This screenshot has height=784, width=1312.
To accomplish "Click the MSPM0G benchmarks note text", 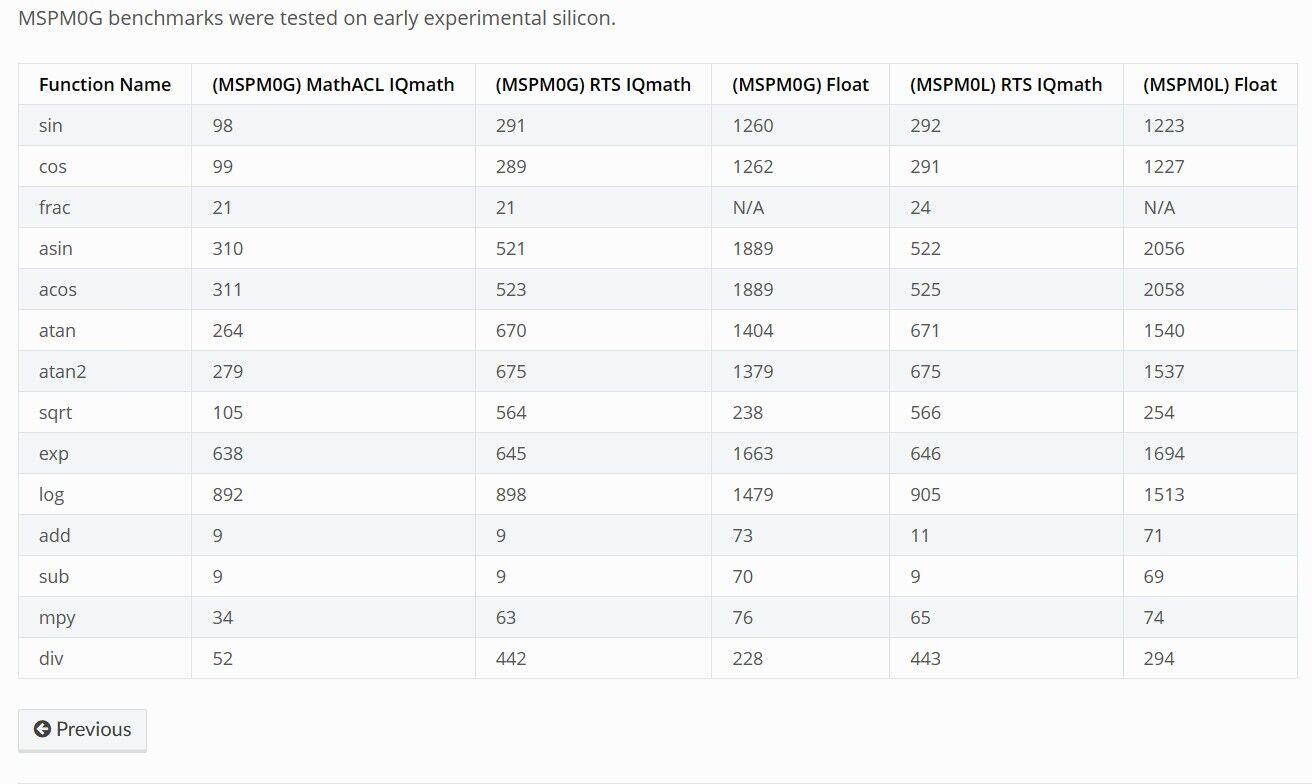I will pos(317,19).
